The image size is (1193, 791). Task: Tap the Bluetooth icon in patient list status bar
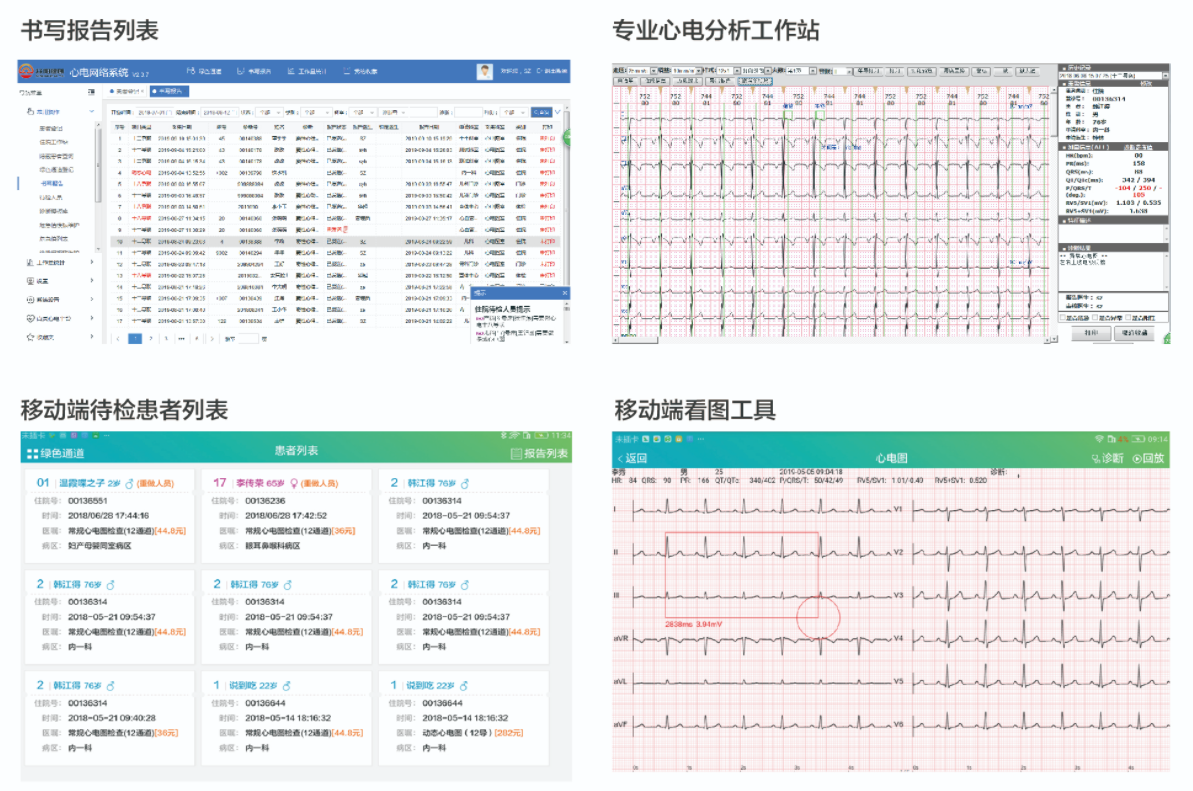click(503, 436)
